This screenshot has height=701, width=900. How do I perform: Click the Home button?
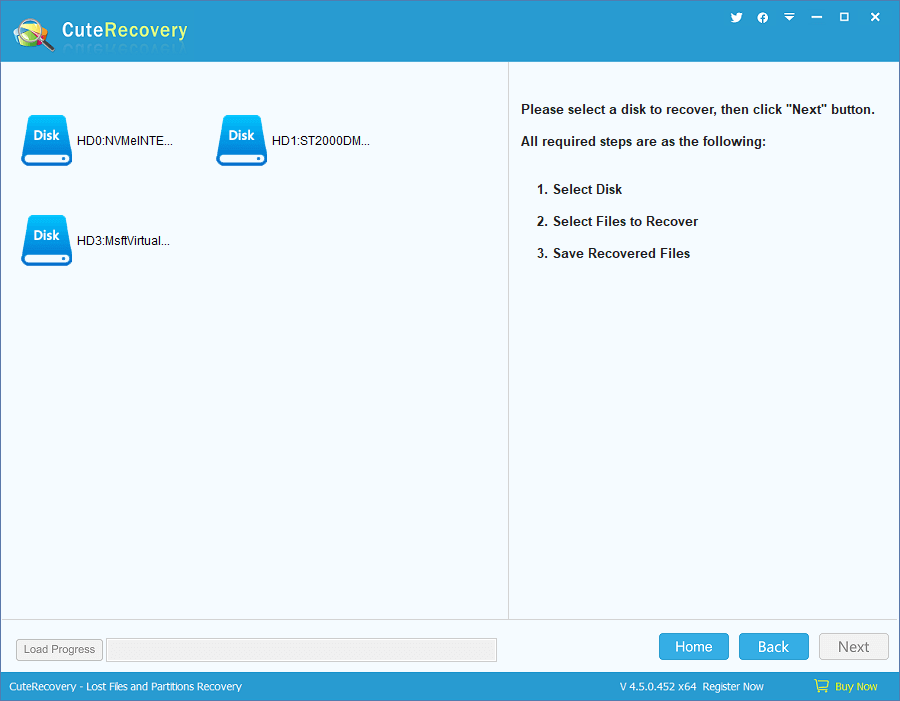(x=694, y=646)
